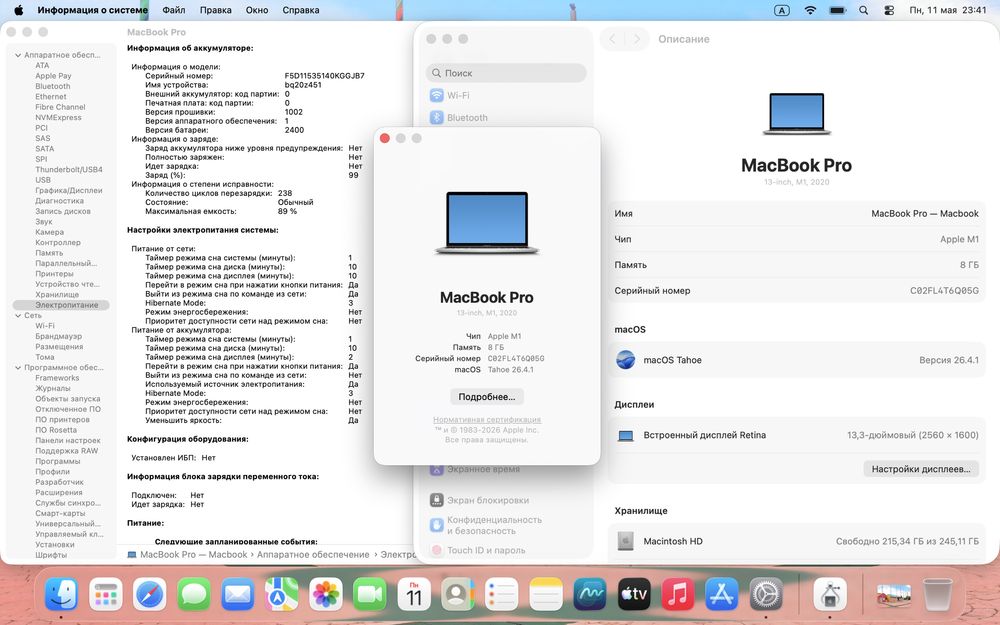The height and width of the screenshot is (625, 1000).
Task: Open Finder from the dock
Action: [x=61, y=594]
